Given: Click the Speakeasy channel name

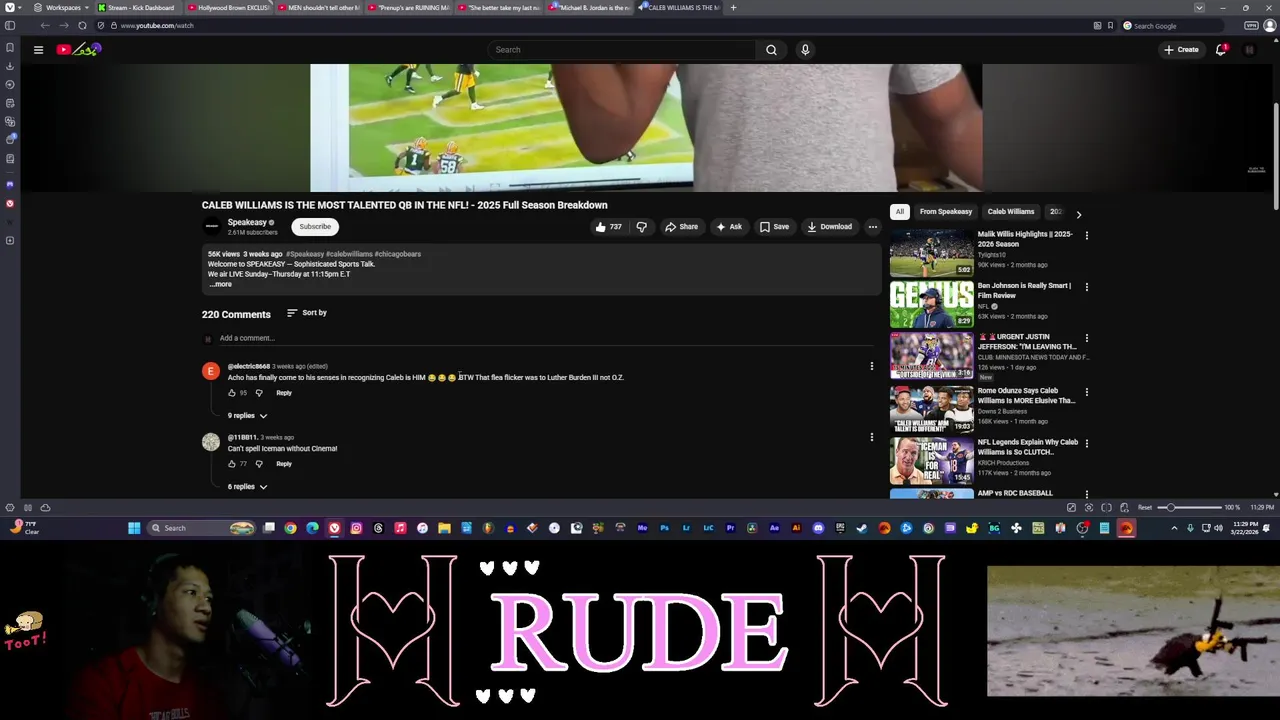Looking at the screenshot, I should [x=247, y=222].
